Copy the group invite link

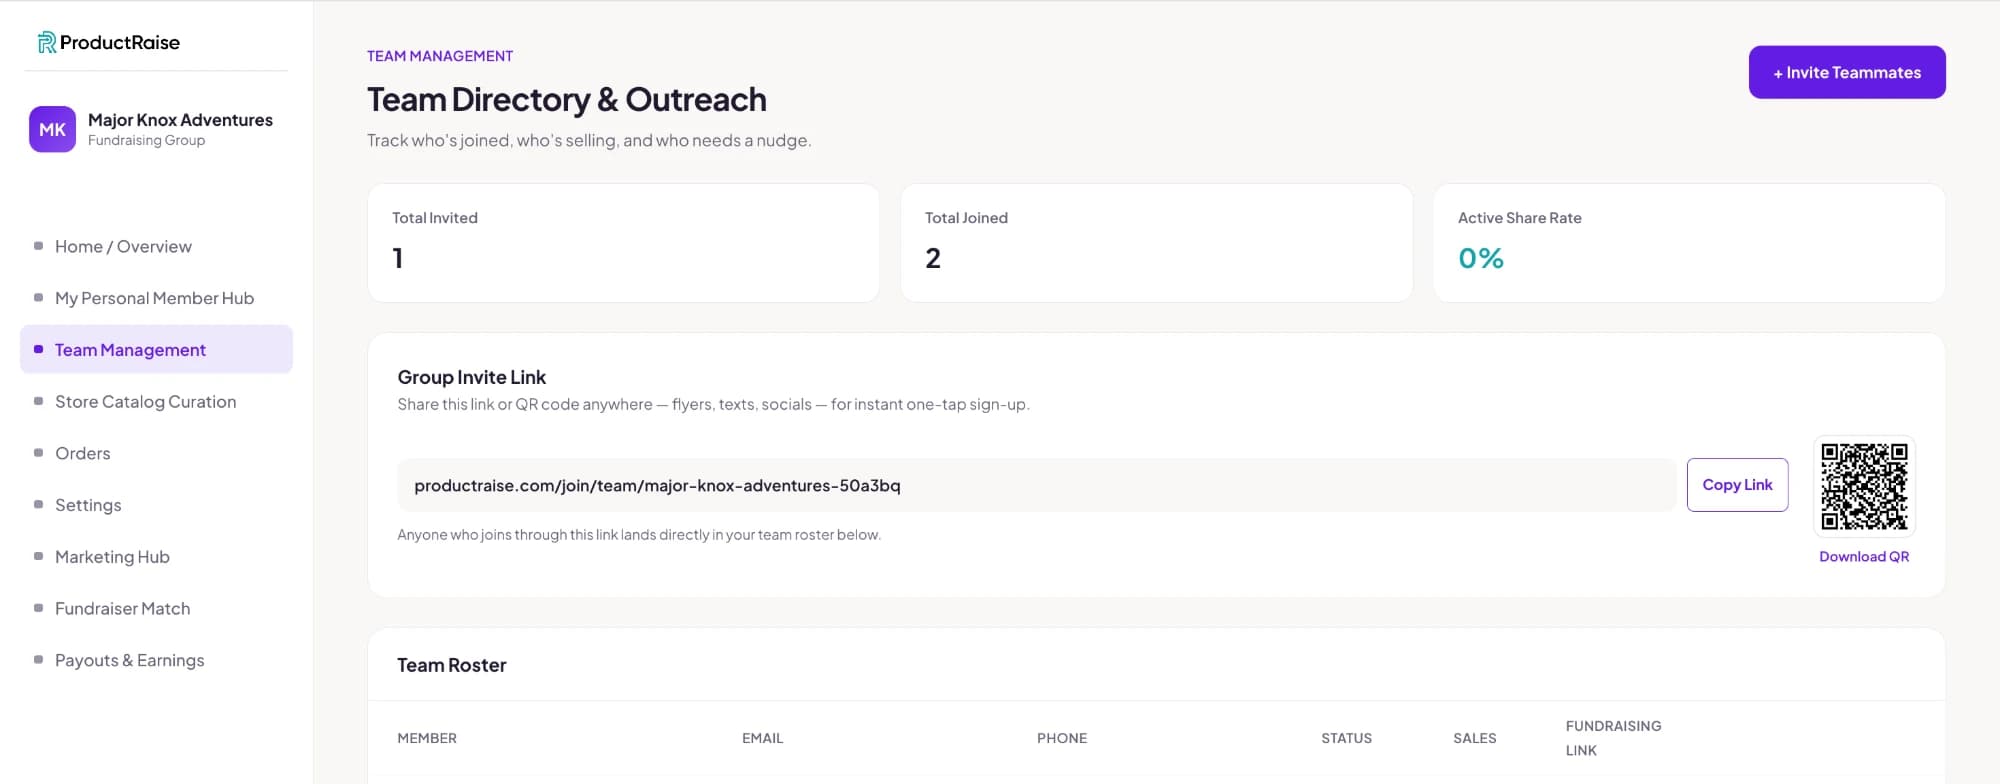pos(1737,485)
